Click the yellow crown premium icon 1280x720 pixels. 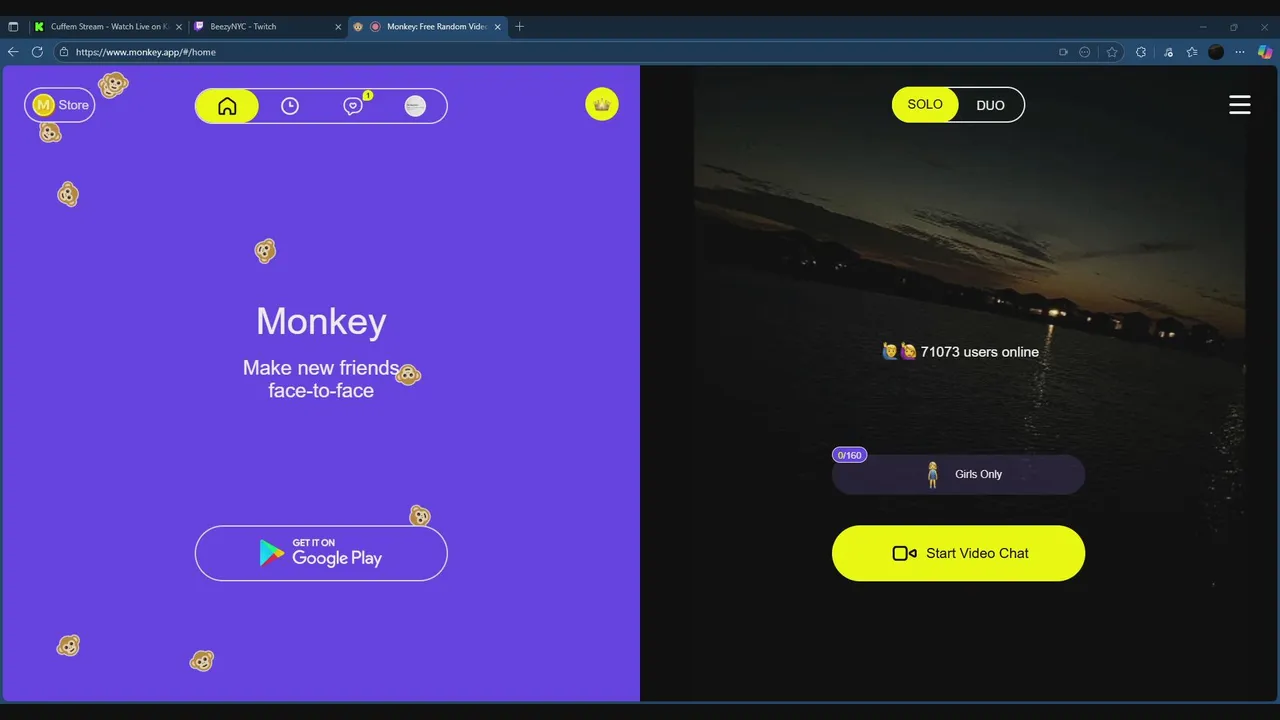(x=602, y=104)
